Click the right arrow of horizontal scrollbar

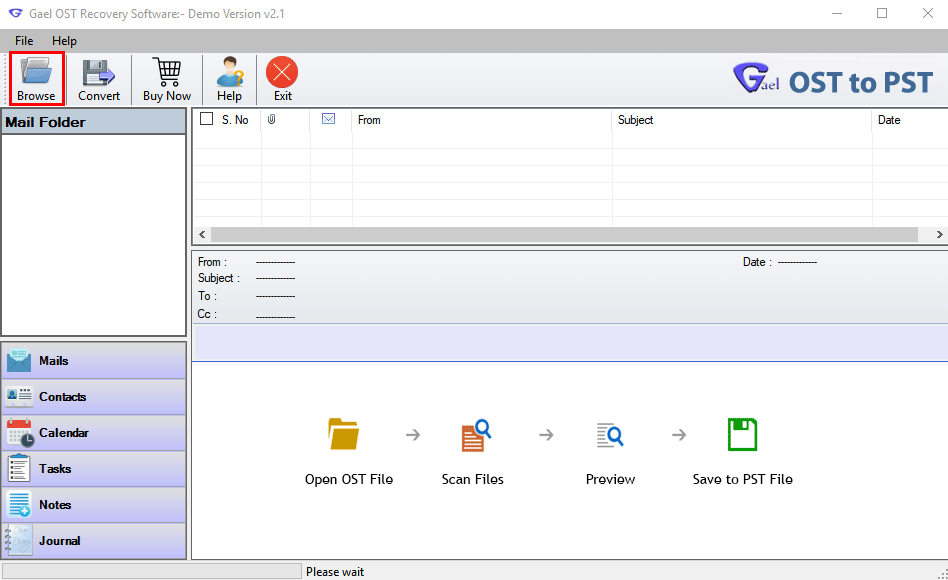(x=939, y=235)
